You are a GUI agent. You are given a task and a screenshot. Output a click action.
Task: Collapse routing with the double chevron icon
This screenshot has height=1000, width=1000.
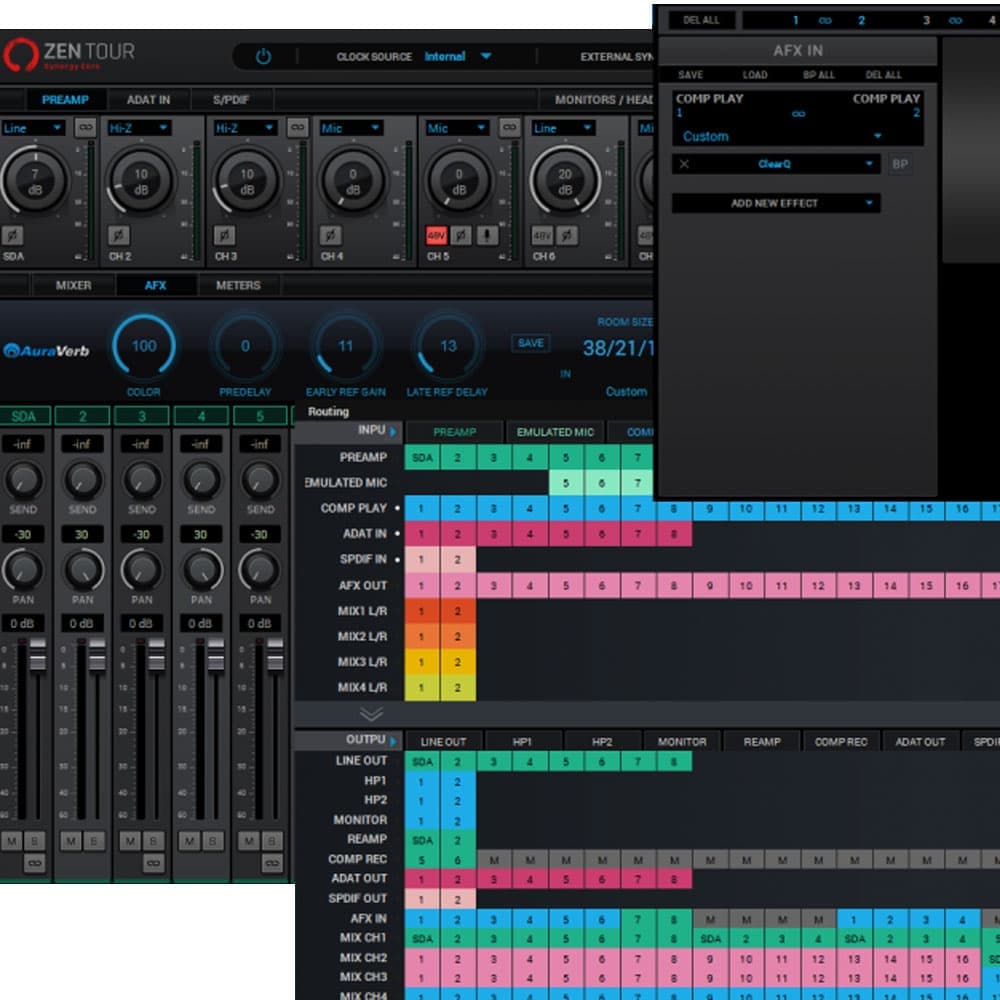(x=371, y=713)
